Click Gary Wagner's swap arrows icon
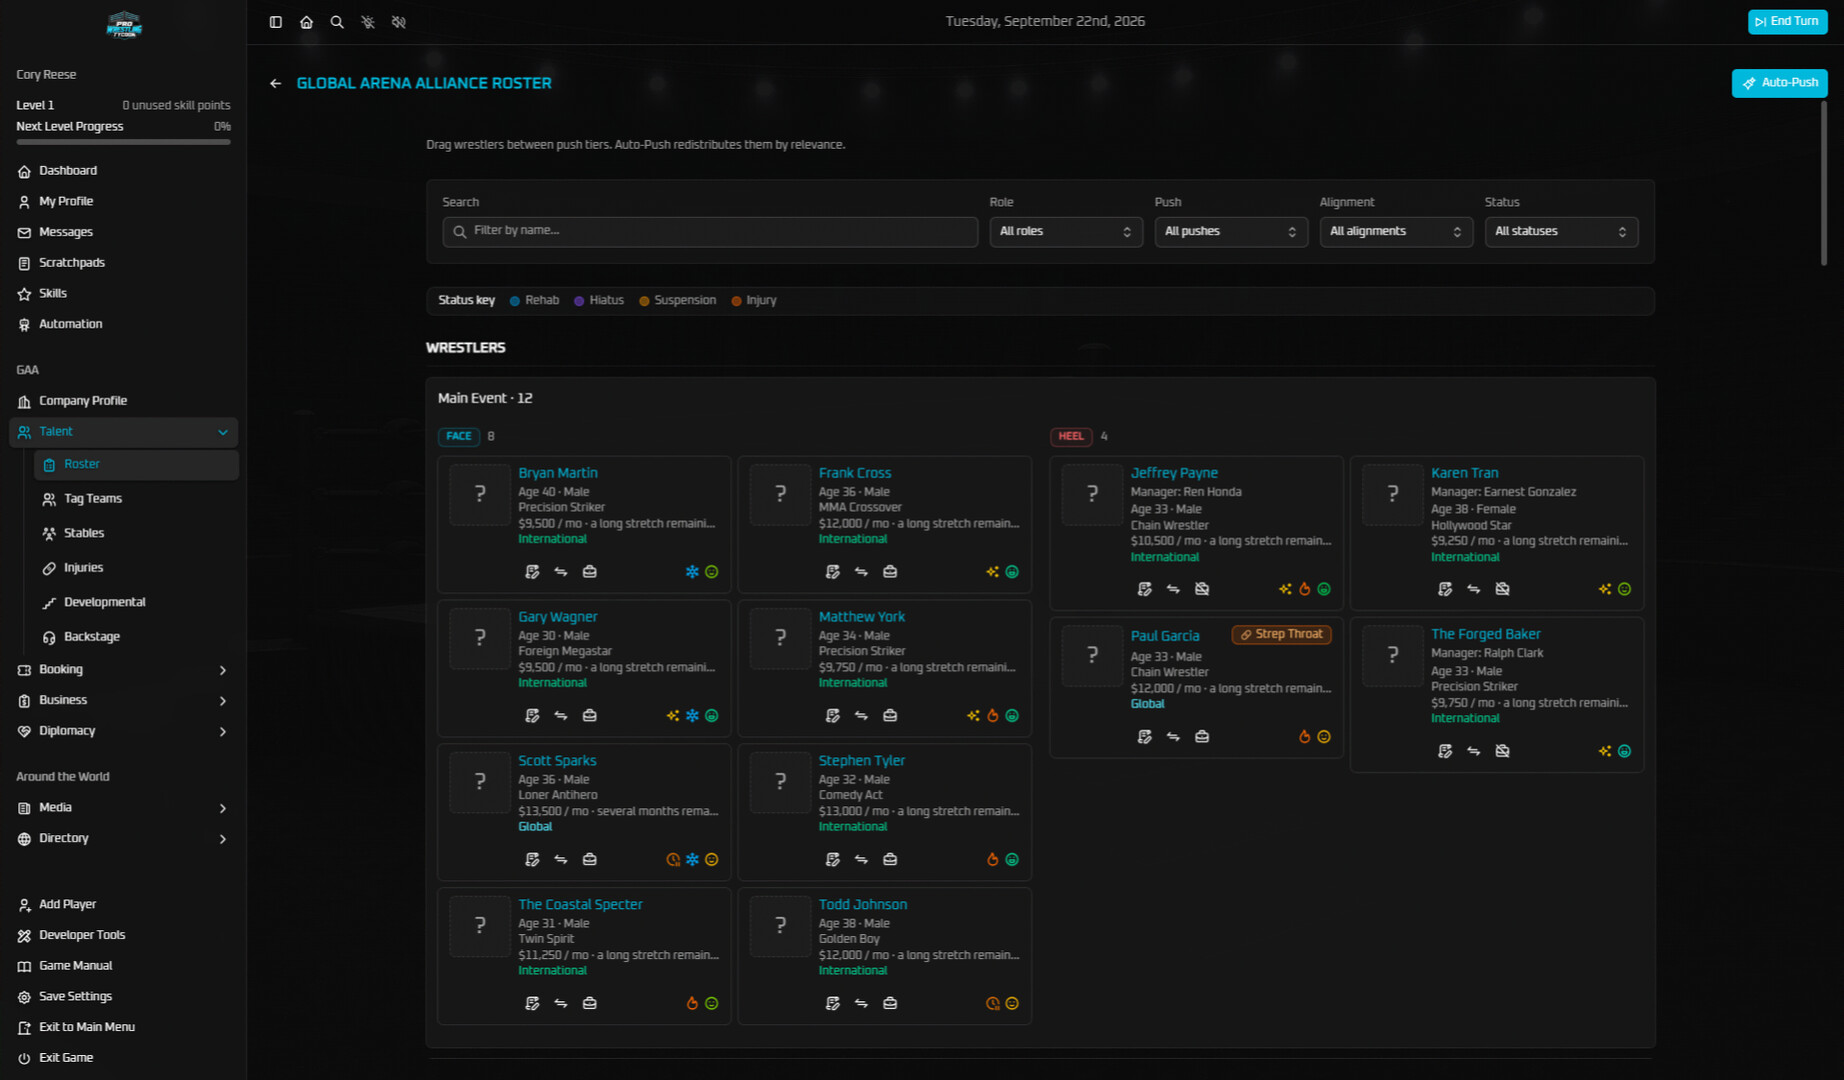Screen dimensions: 1844x1080 pos(561,716)
